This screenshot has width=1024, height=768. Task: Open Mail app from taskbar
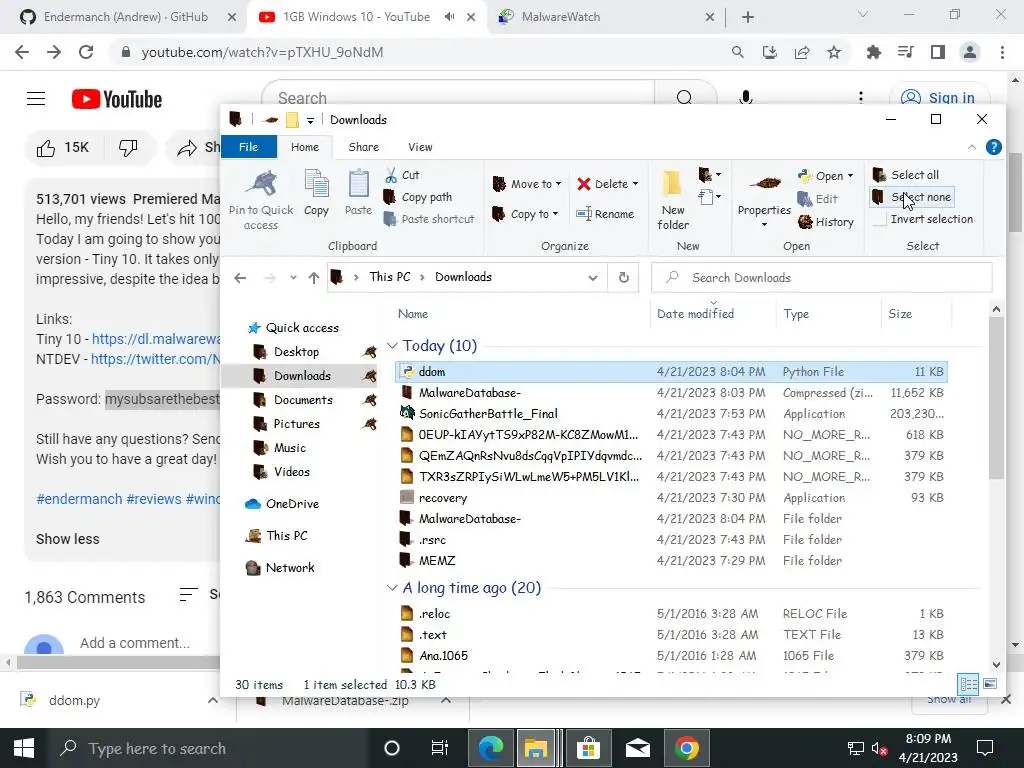(637, 748)
